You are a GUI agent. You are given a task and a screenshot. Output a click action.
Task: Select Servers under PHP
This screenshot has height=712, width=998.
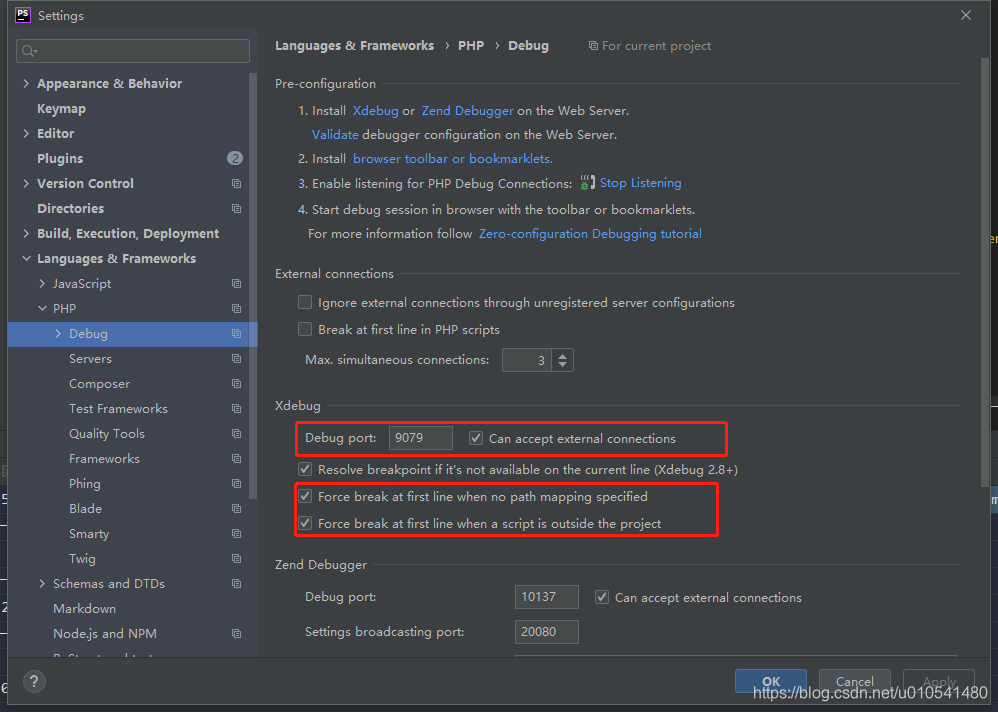coord(90,359)
